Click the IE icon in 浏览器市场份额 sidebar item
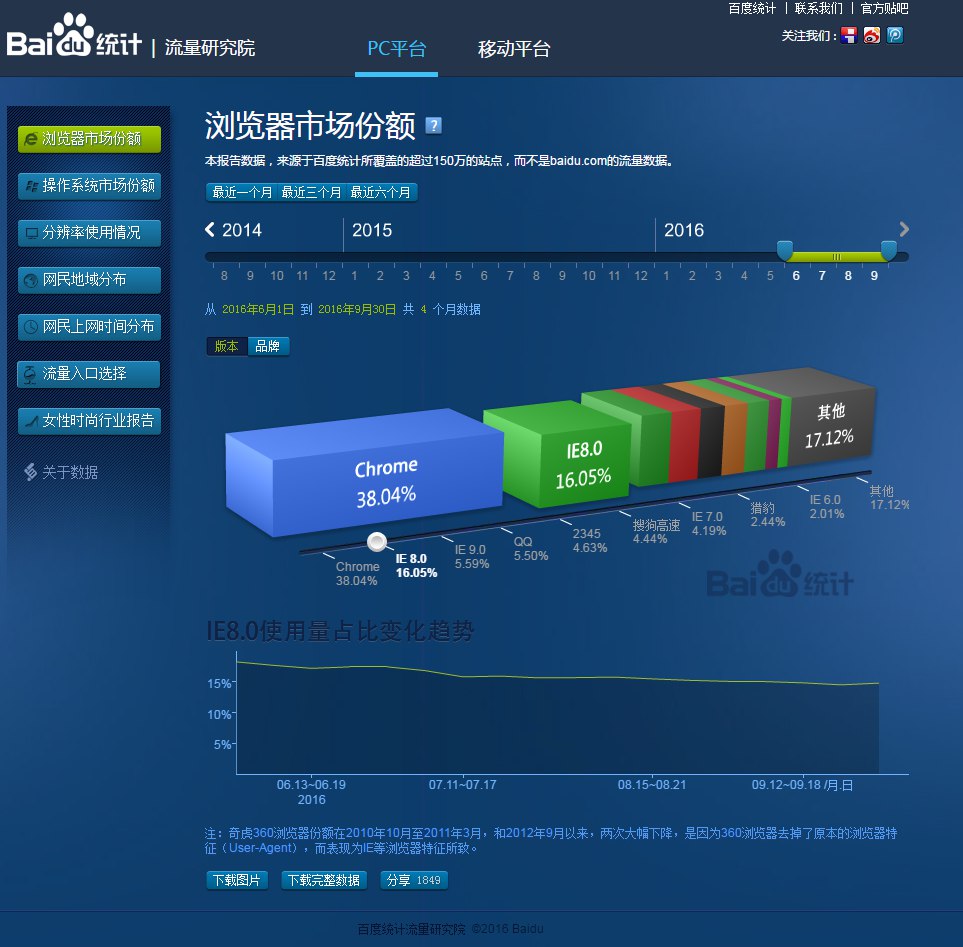This screenshot has height=947, width=963. 30,139
